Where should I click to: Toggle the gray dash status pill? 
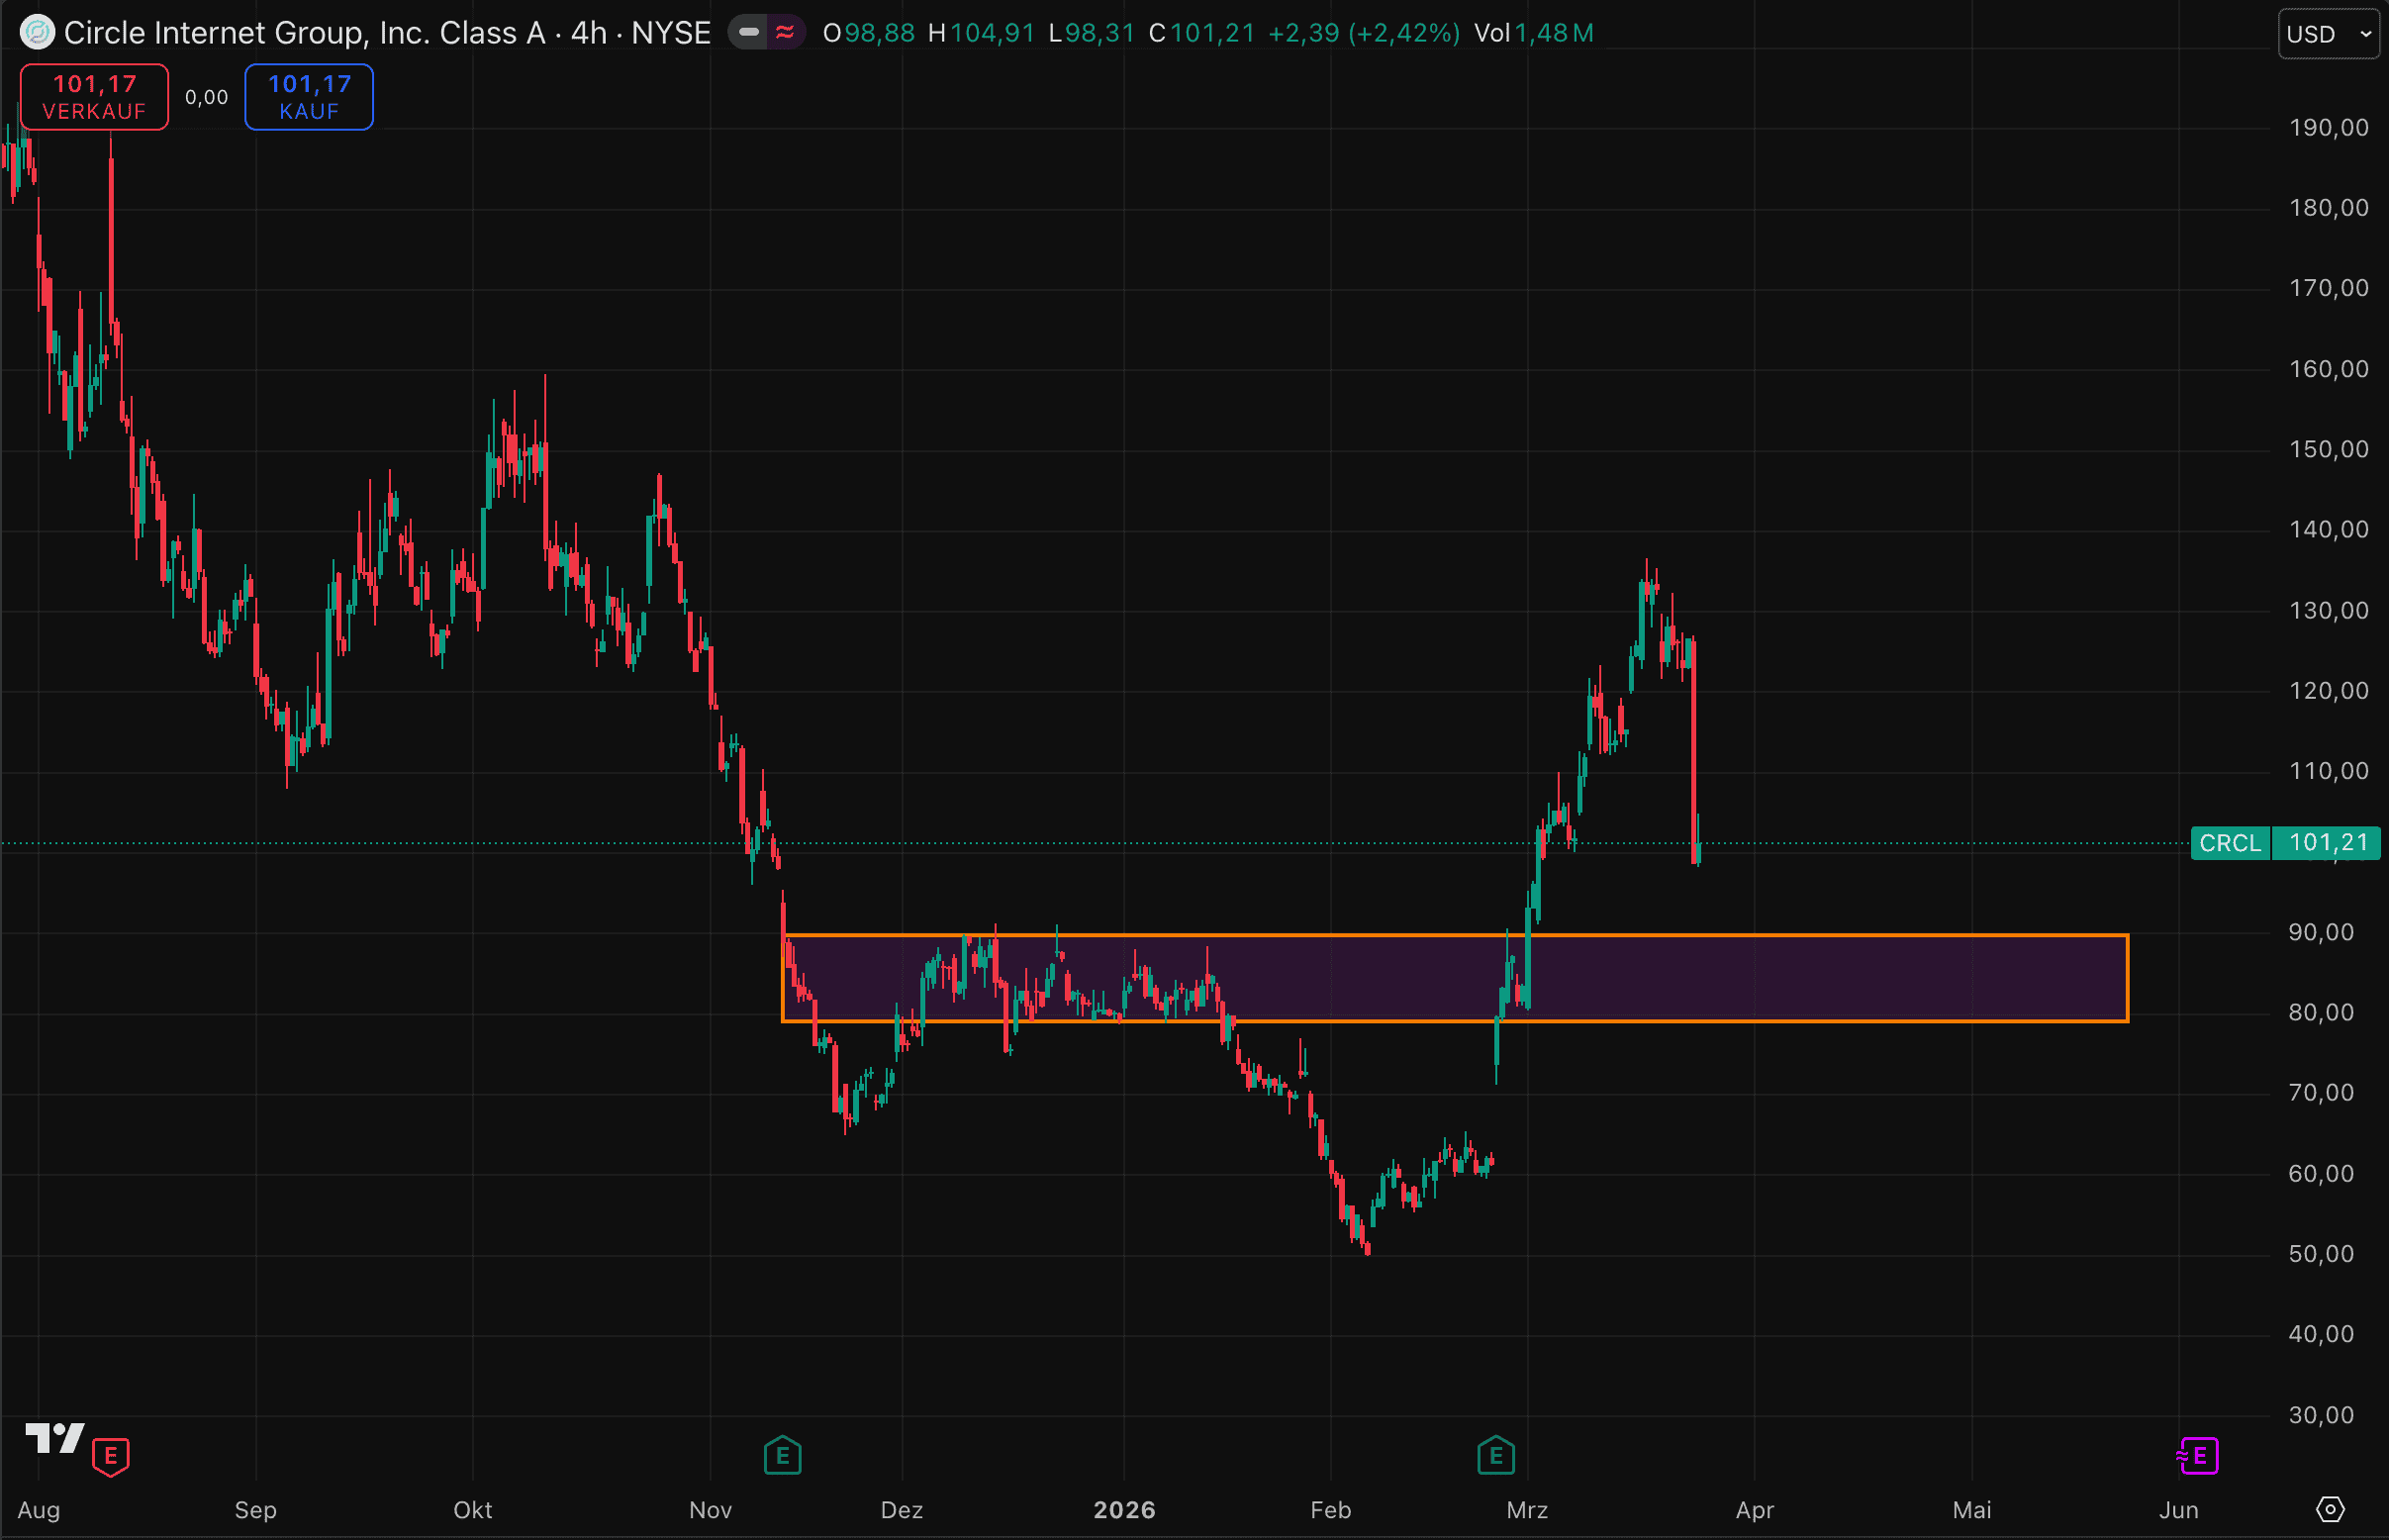[x=748, y=33]
